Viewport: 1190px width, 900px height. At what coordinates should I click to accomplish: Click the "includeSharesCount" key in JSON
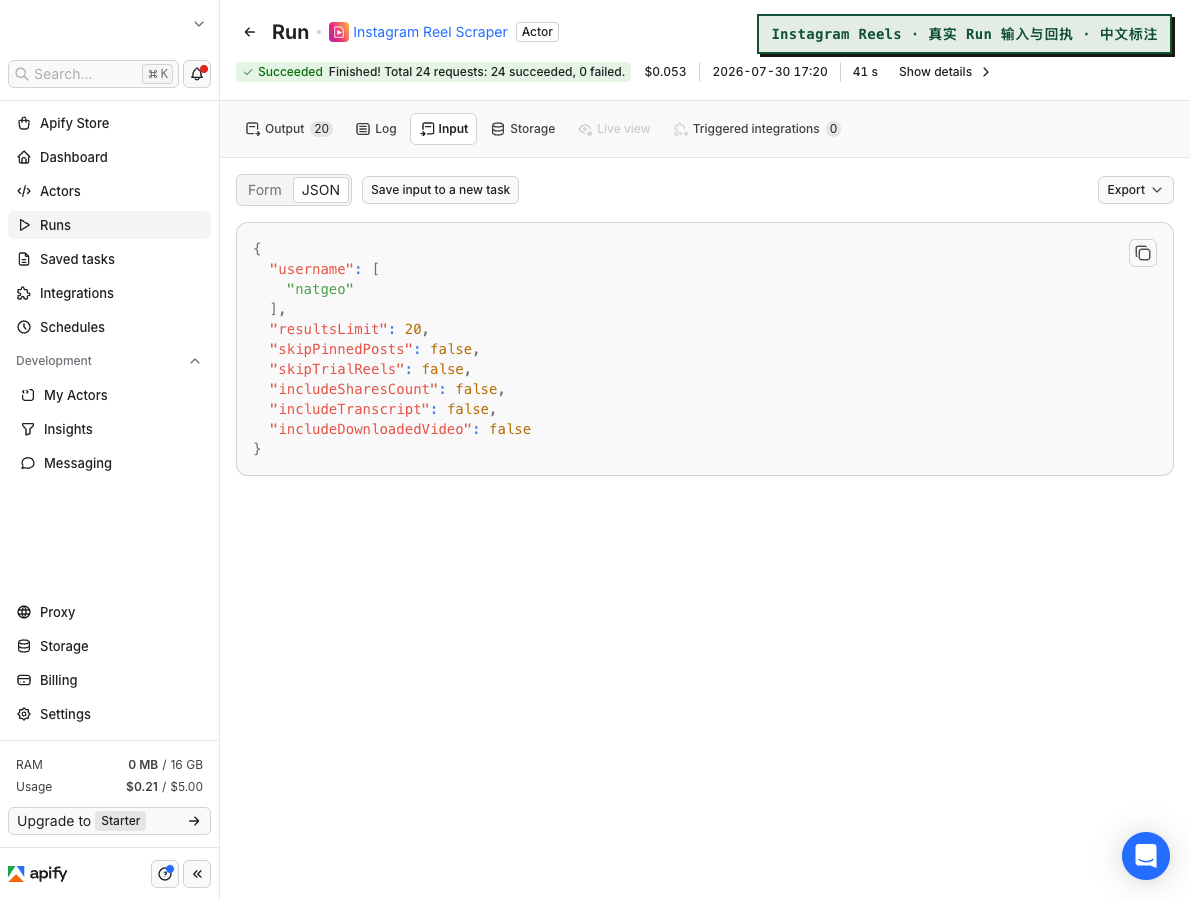click(x=354, y=389)
